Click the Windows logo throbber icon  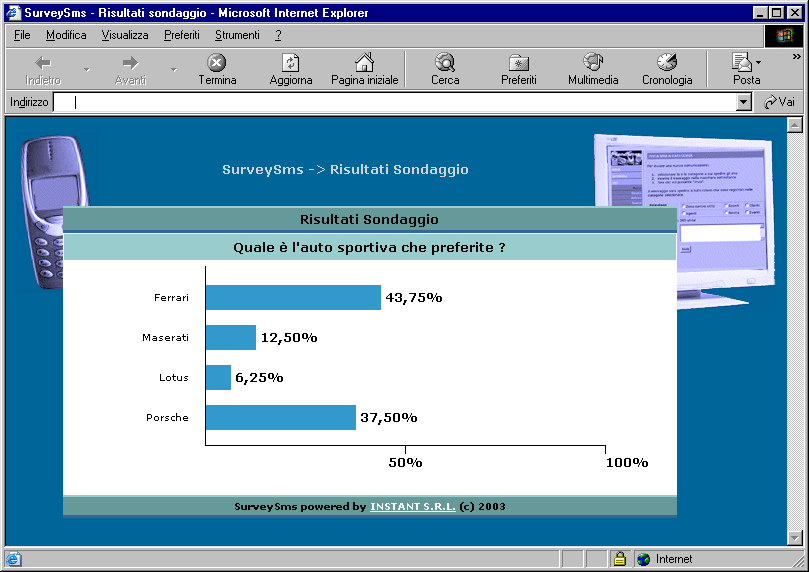pos(783,35)
